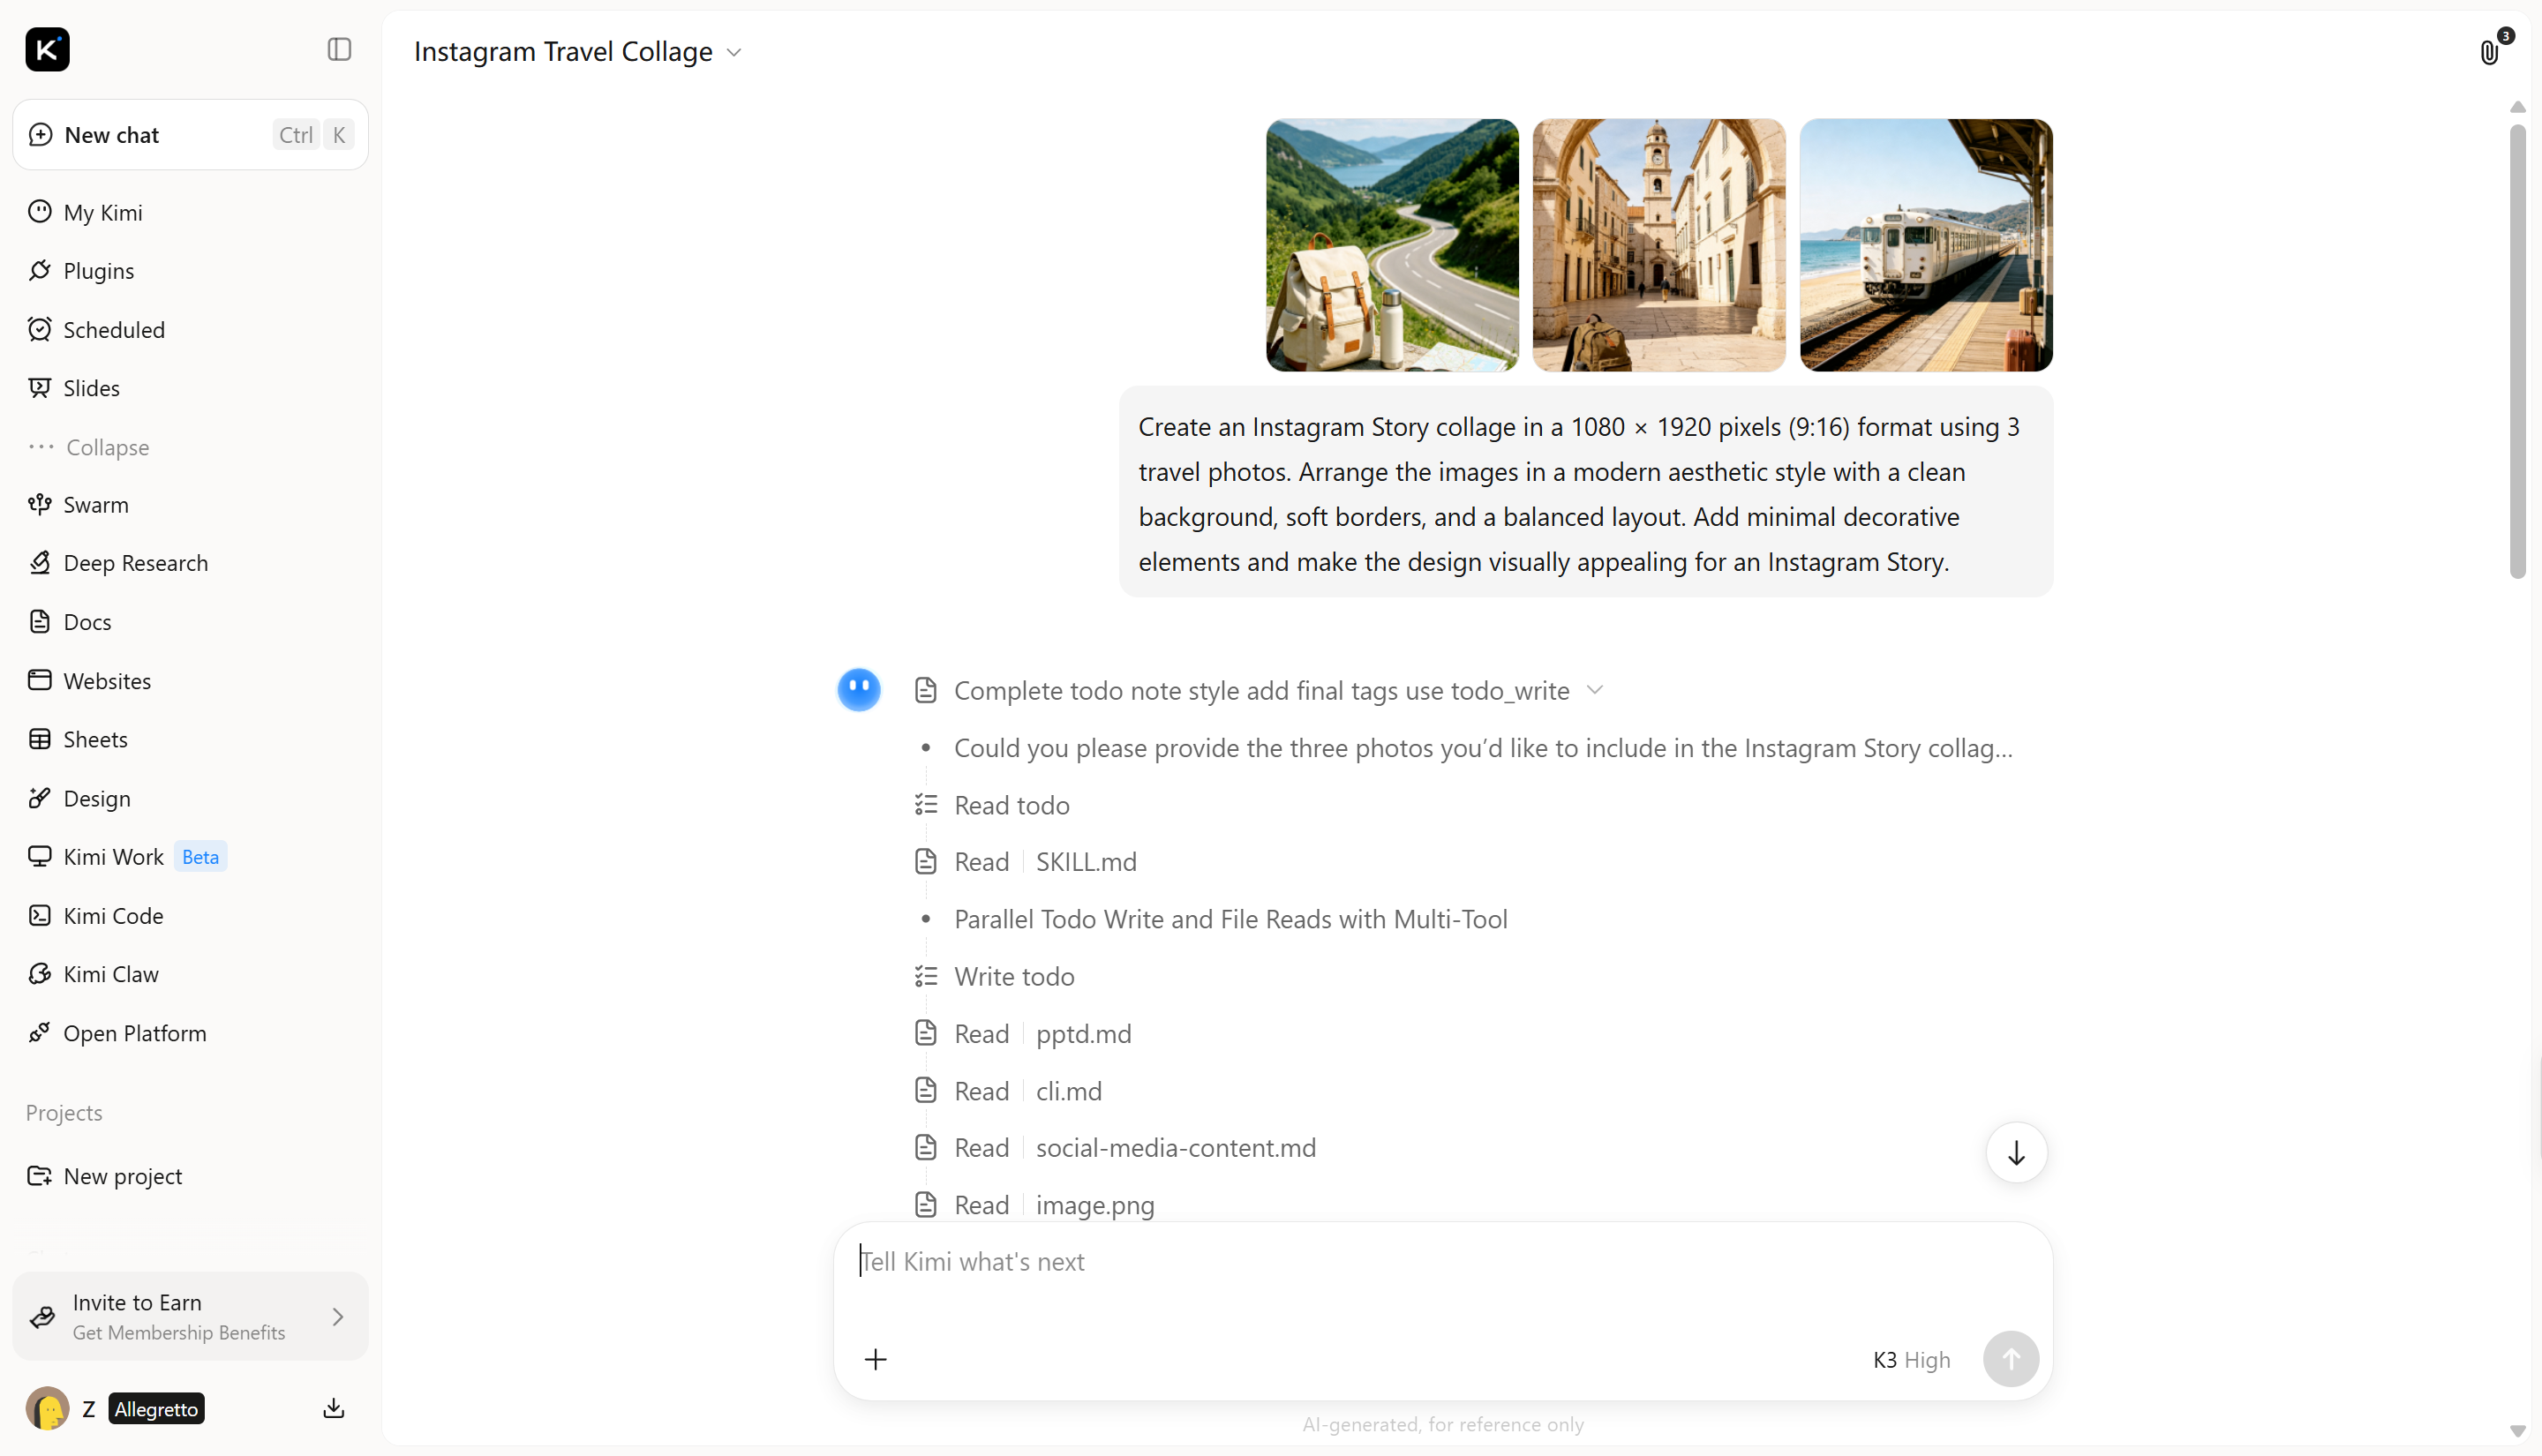The height and width of the screenshot is (1456, 2542).
Task: Click the scroll-to-bottom arrow button
Action: coord(2016,1153)
